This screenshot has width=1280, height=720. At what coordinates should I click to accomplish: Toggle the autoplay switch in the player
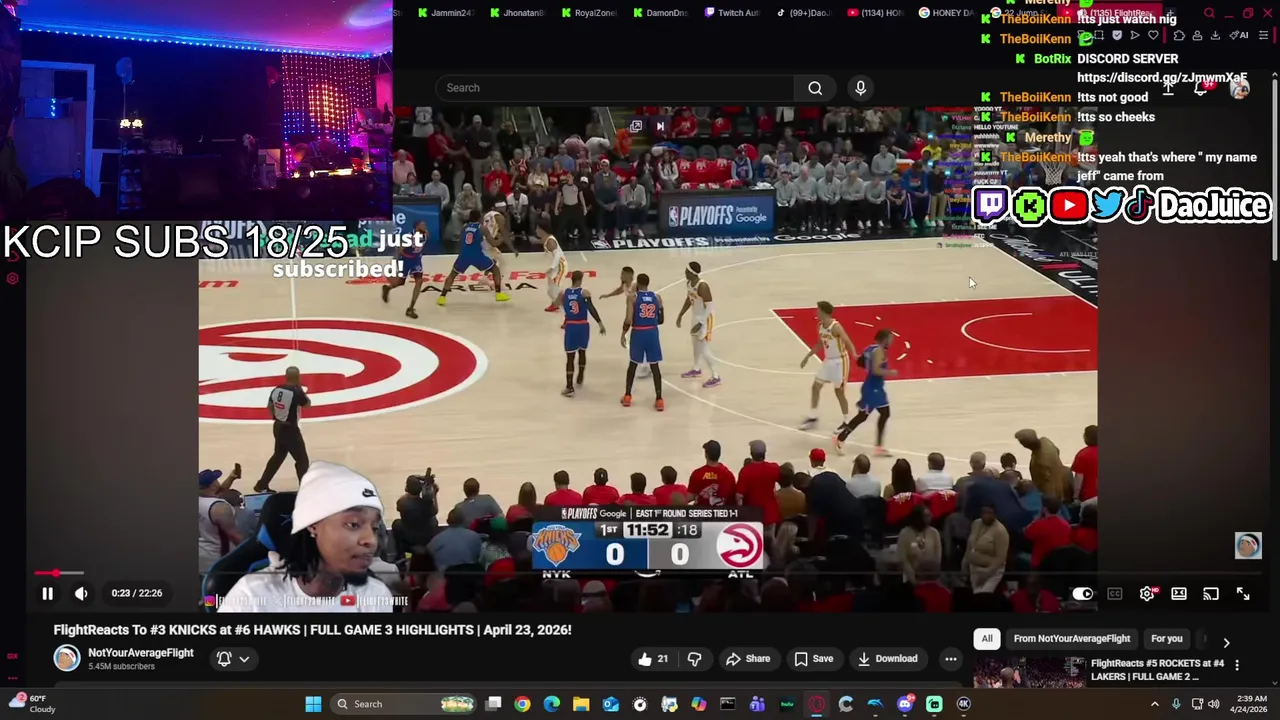[1083, 594]
